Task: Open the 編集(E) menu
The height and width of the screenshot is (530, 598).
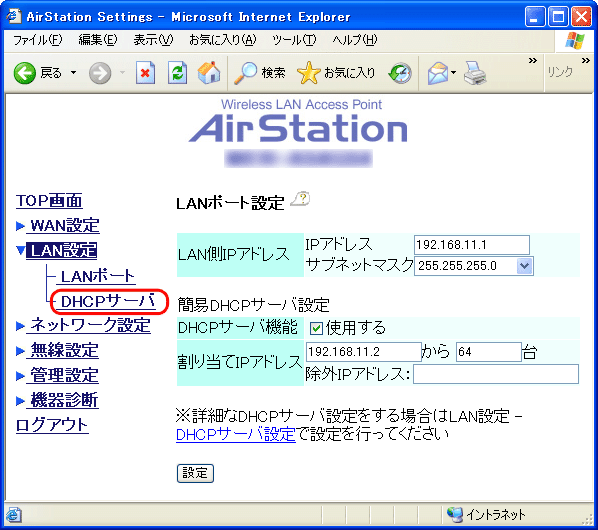Action: (98, 40)
